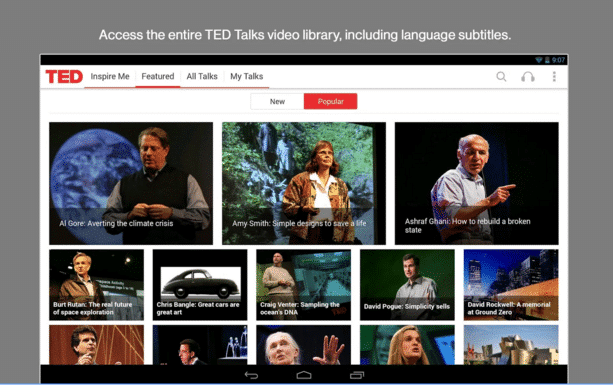Open Ashraf Ghani broken state talk

[x=477, y=183]
